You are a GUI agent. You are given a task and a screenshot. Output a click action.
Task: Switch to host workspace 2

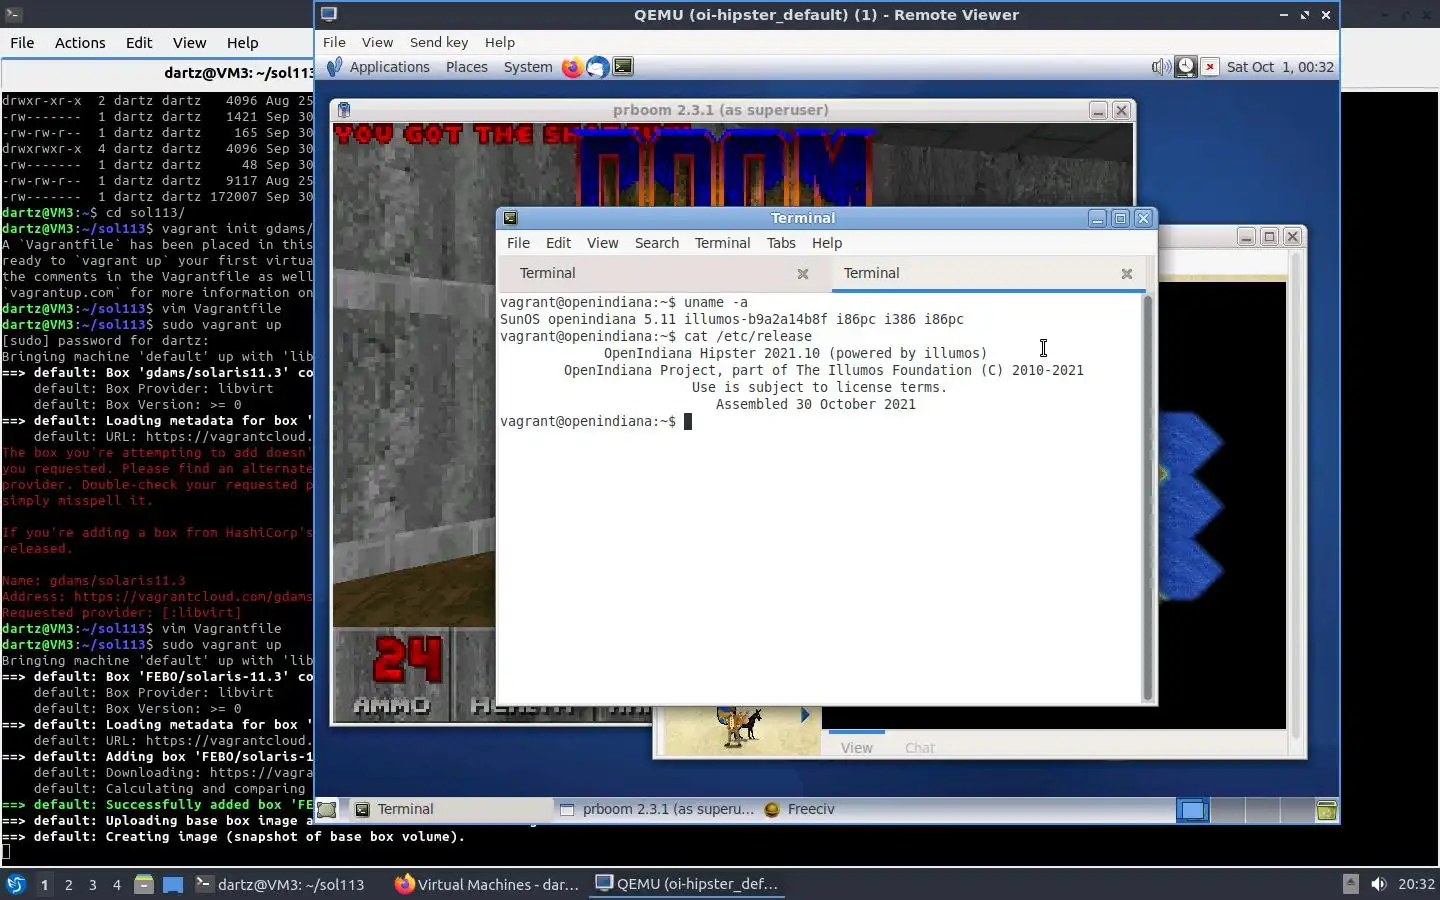click(x=68, y=885)
